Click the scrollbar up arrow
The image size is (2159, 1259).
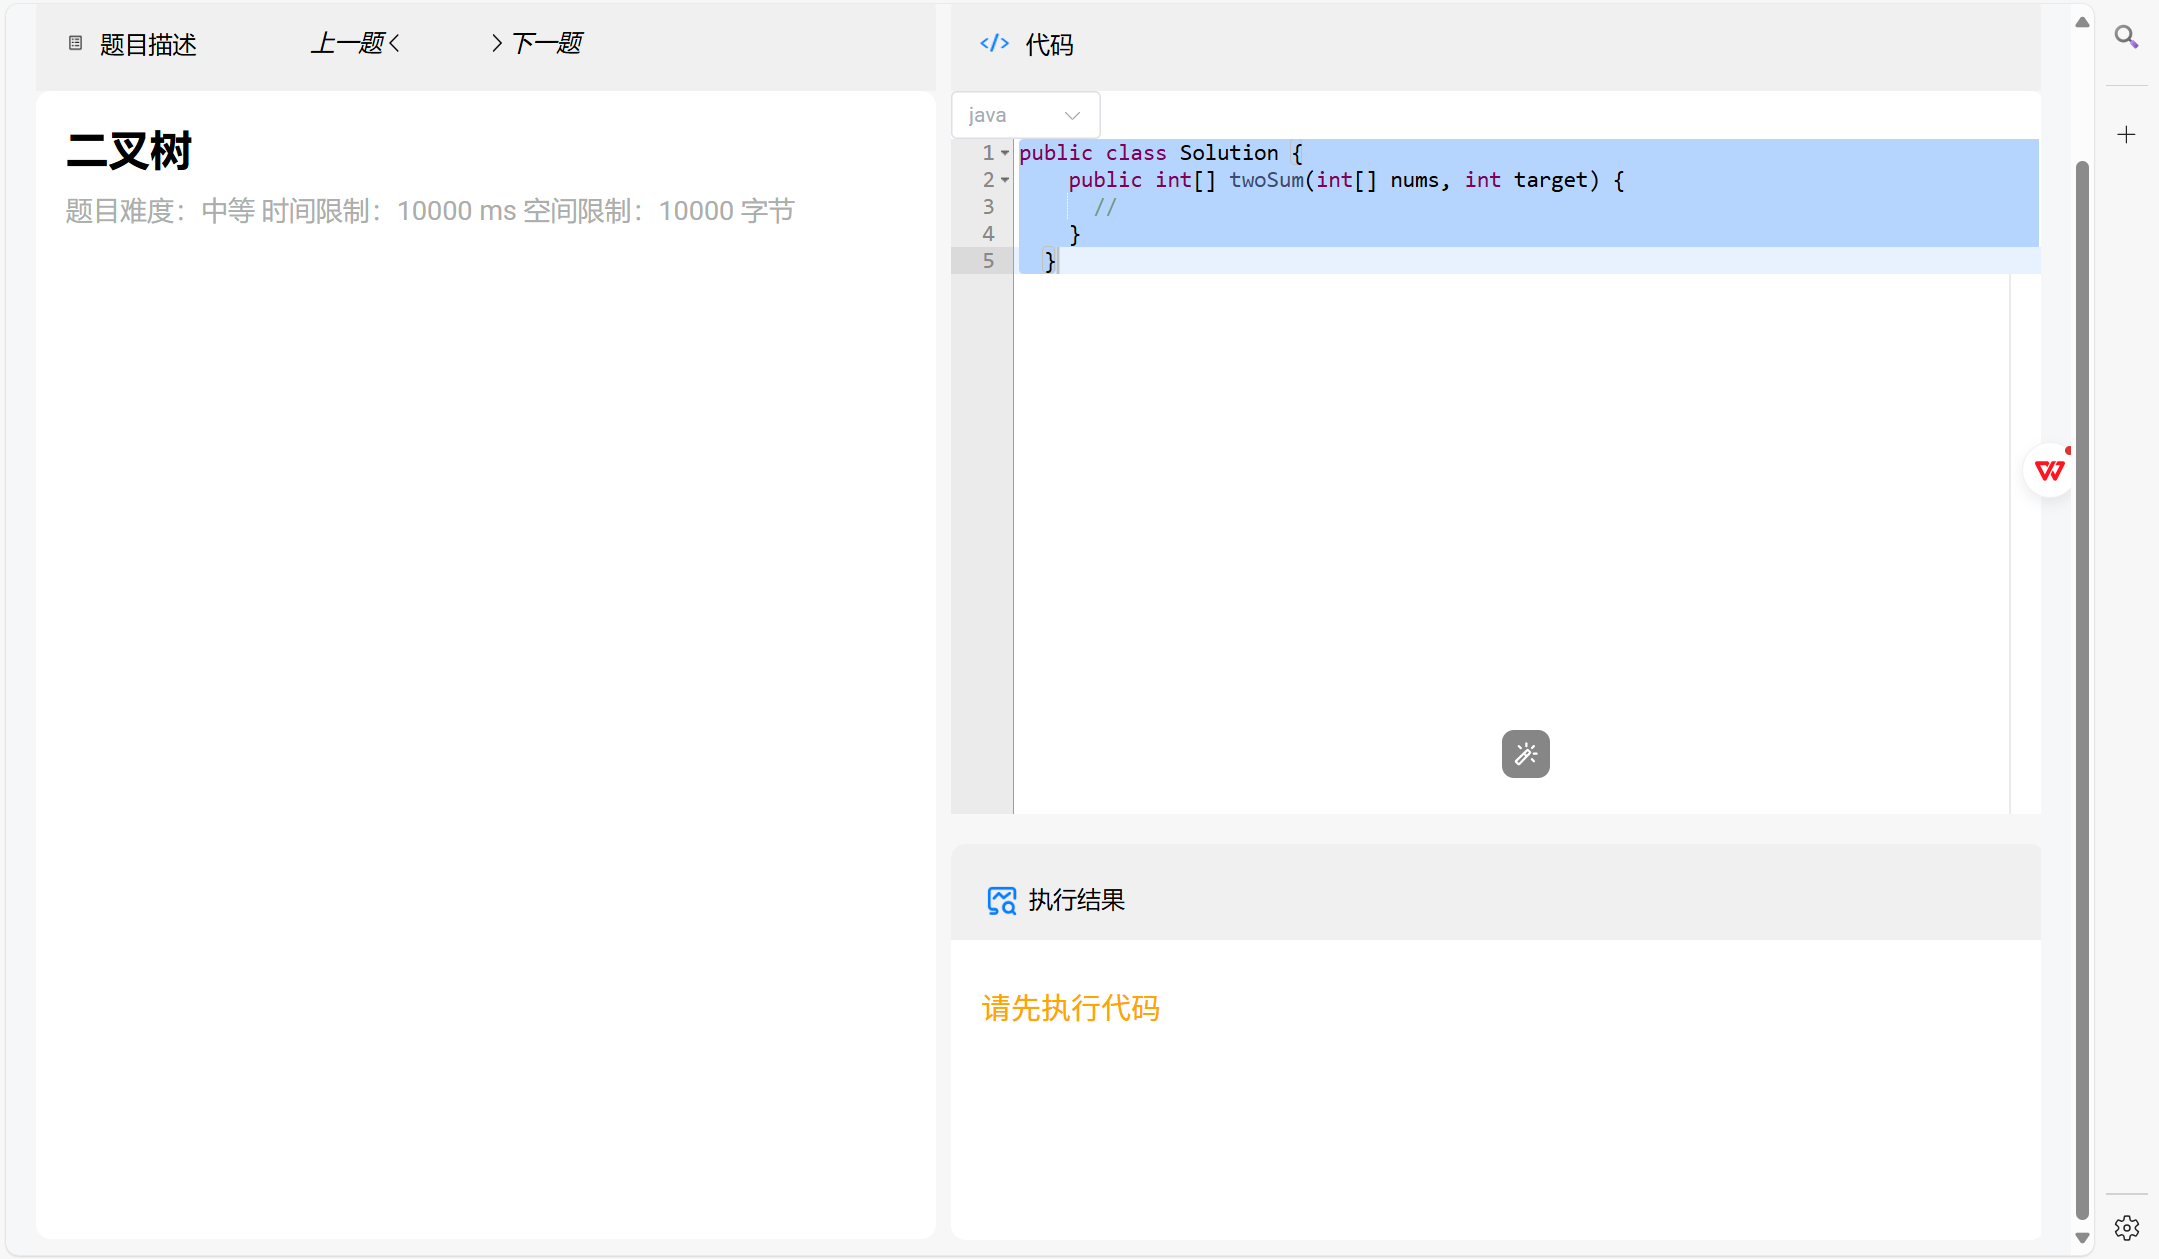pos(2082,22)
